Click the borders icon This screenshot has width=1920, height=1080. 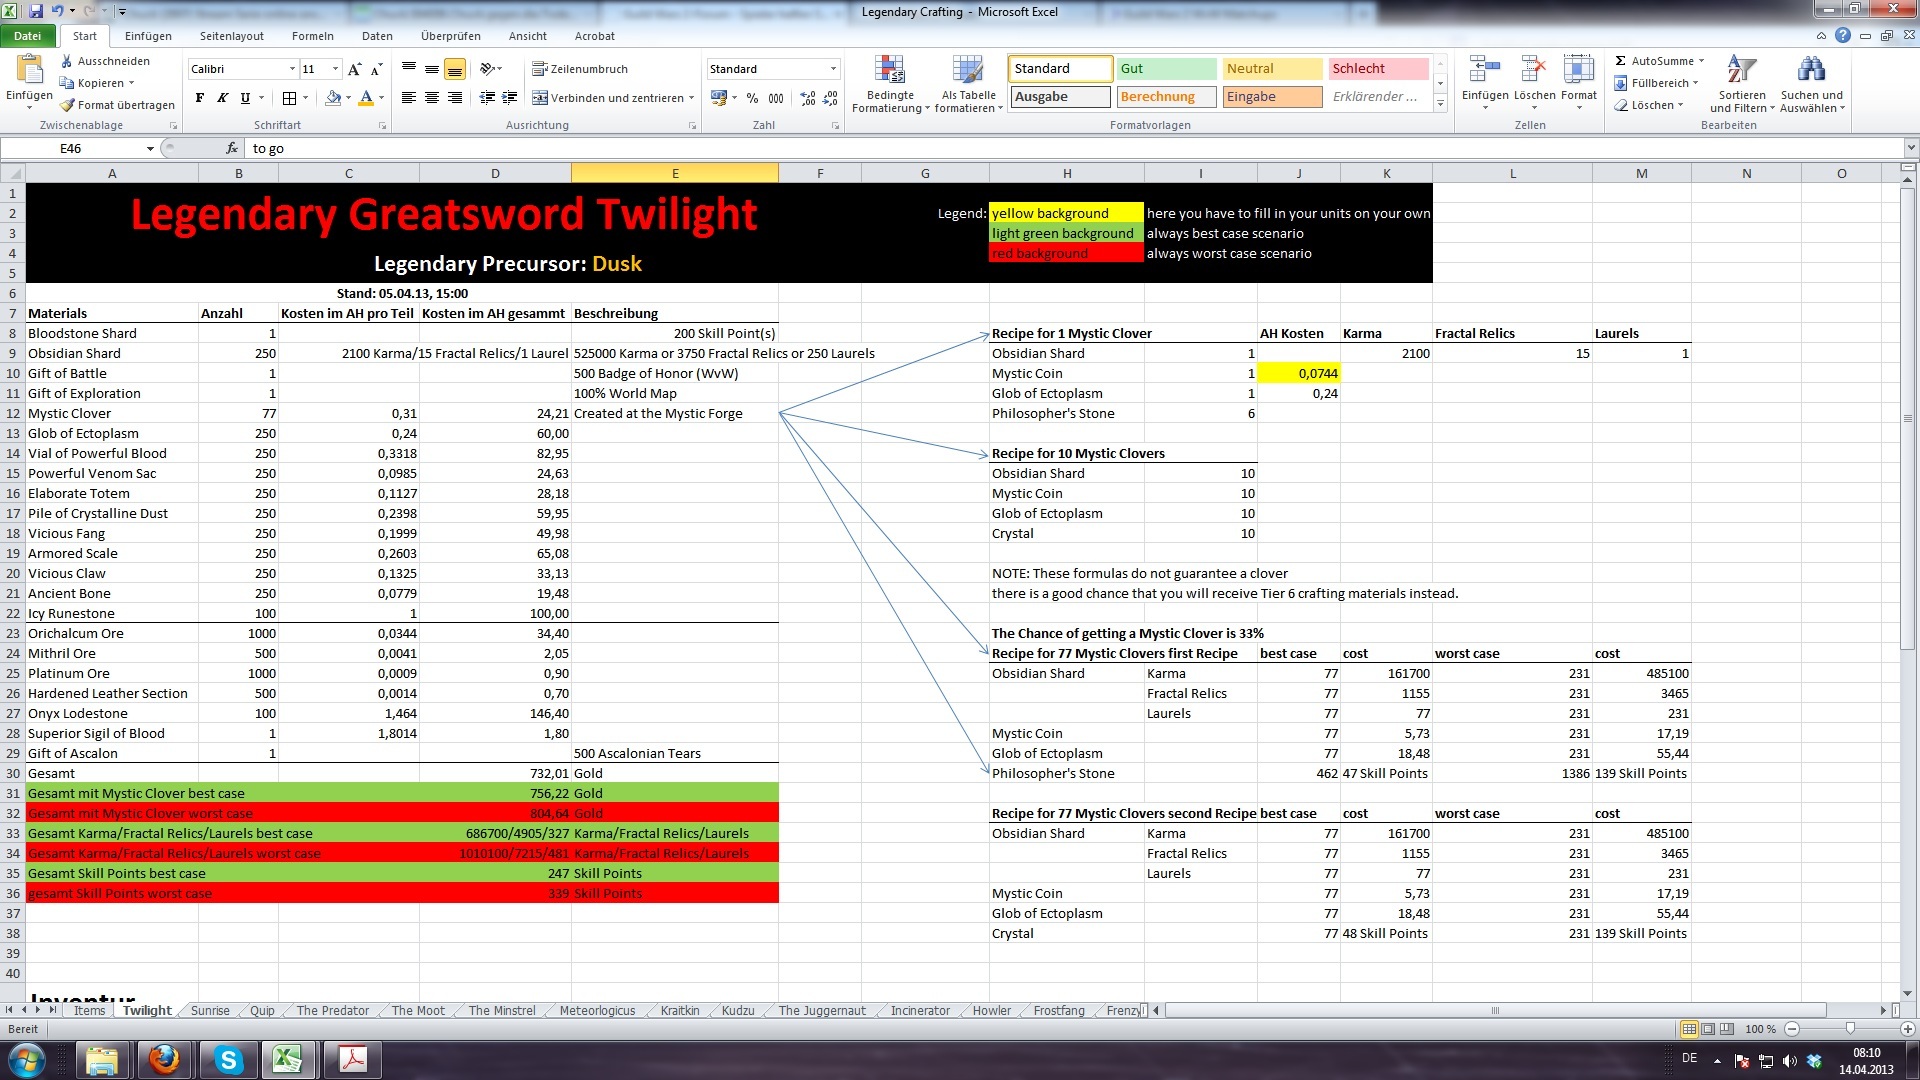[289, 98]
